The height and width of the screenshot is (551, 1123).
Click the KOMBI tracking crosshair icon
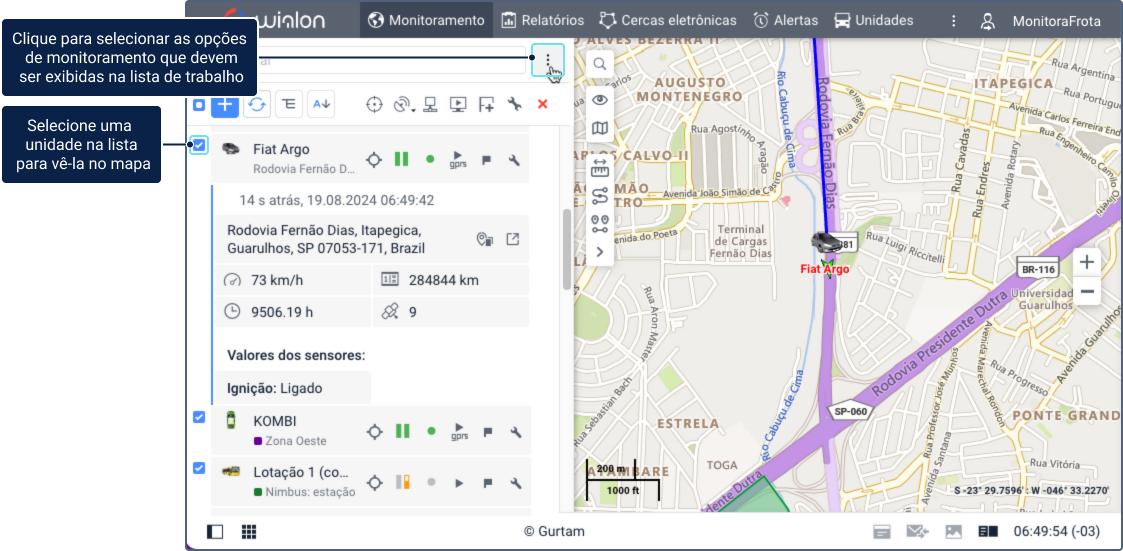[x=373, y=431]
